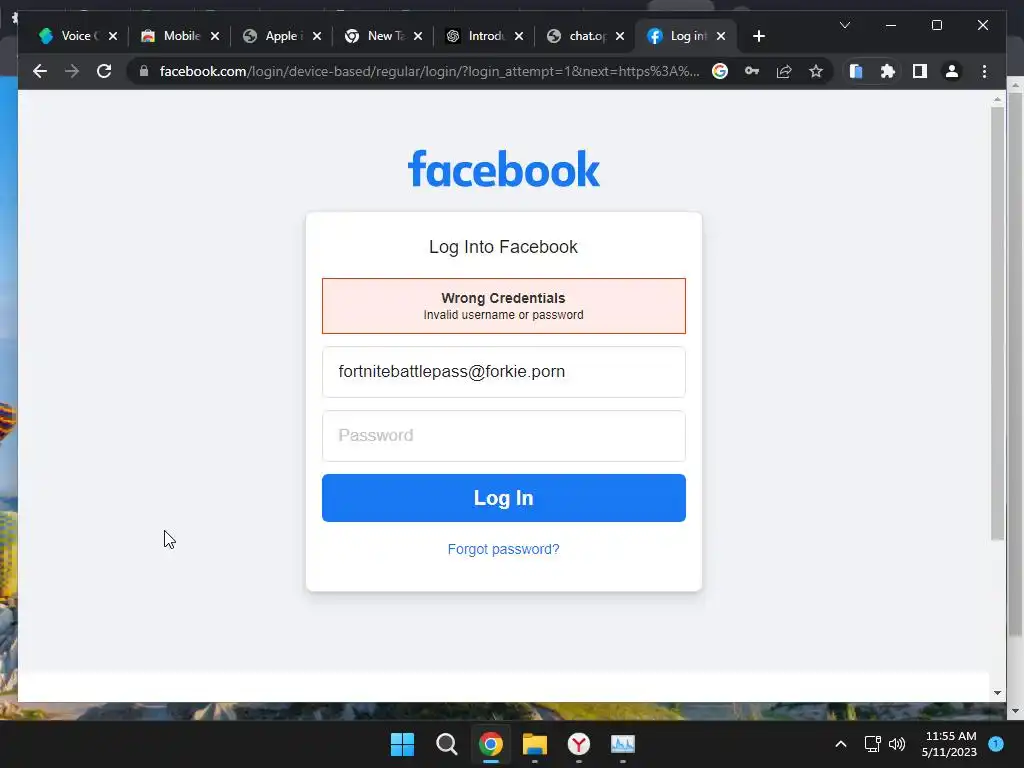Open the Google icon in address bar
Image resolution: width=1024 pixels, height=768 pixels.
point(720,71)
